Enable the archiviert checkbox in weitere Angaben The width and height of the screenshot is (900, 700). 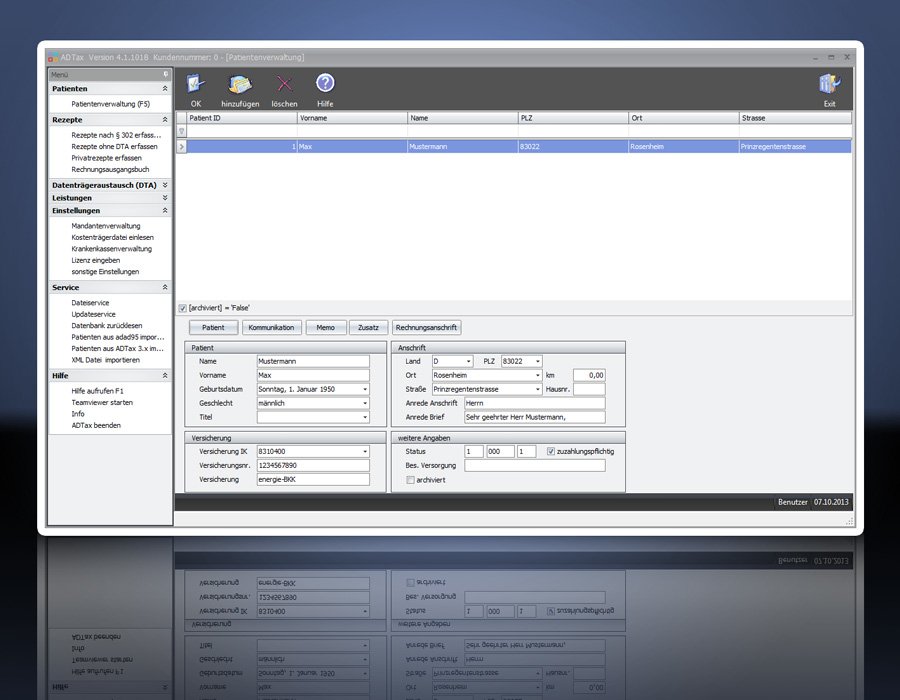[x=410, y=480]
